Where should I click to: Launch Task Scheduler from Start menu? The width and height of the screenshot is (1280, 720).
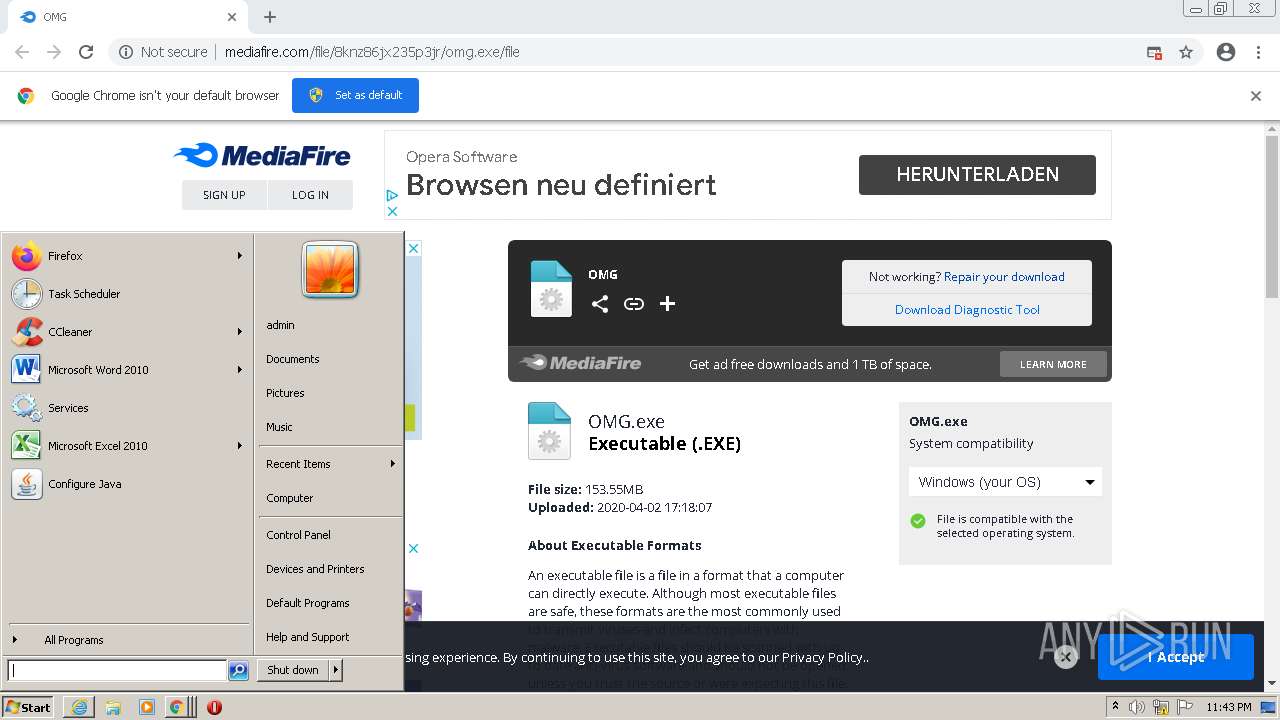click(x=127, y=294)
